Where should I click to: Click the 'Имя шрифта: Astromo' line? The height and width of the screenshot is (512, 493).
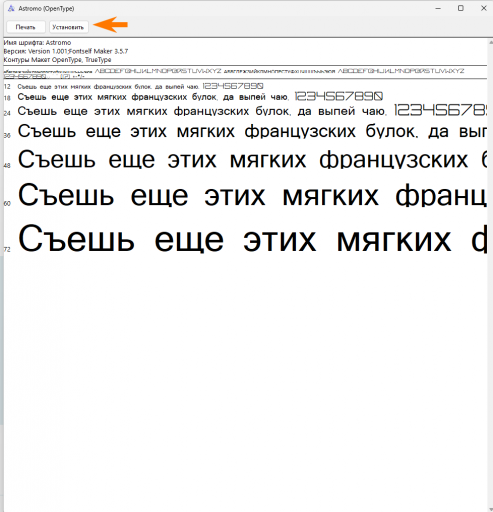[37, 43]
